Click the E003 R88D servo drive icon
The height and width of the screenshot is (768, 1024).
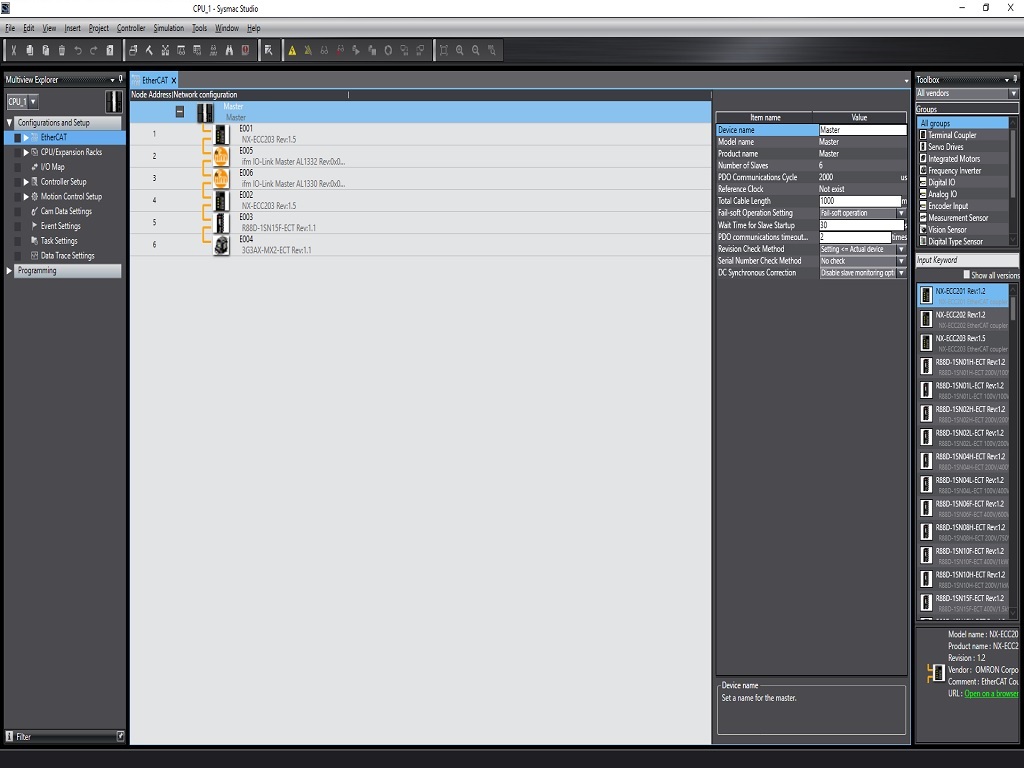221,223
